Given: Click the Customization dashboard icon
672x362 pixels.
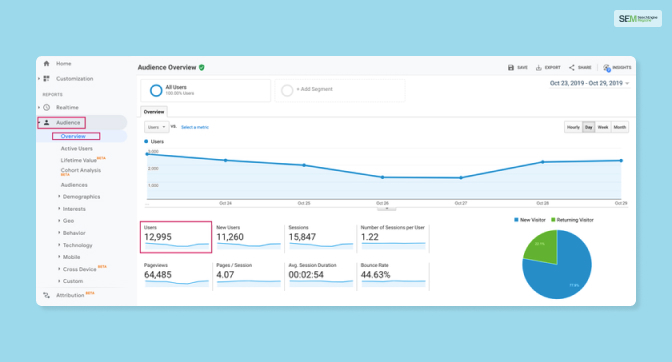Looking at the screenshot, I should pos(46,78).
